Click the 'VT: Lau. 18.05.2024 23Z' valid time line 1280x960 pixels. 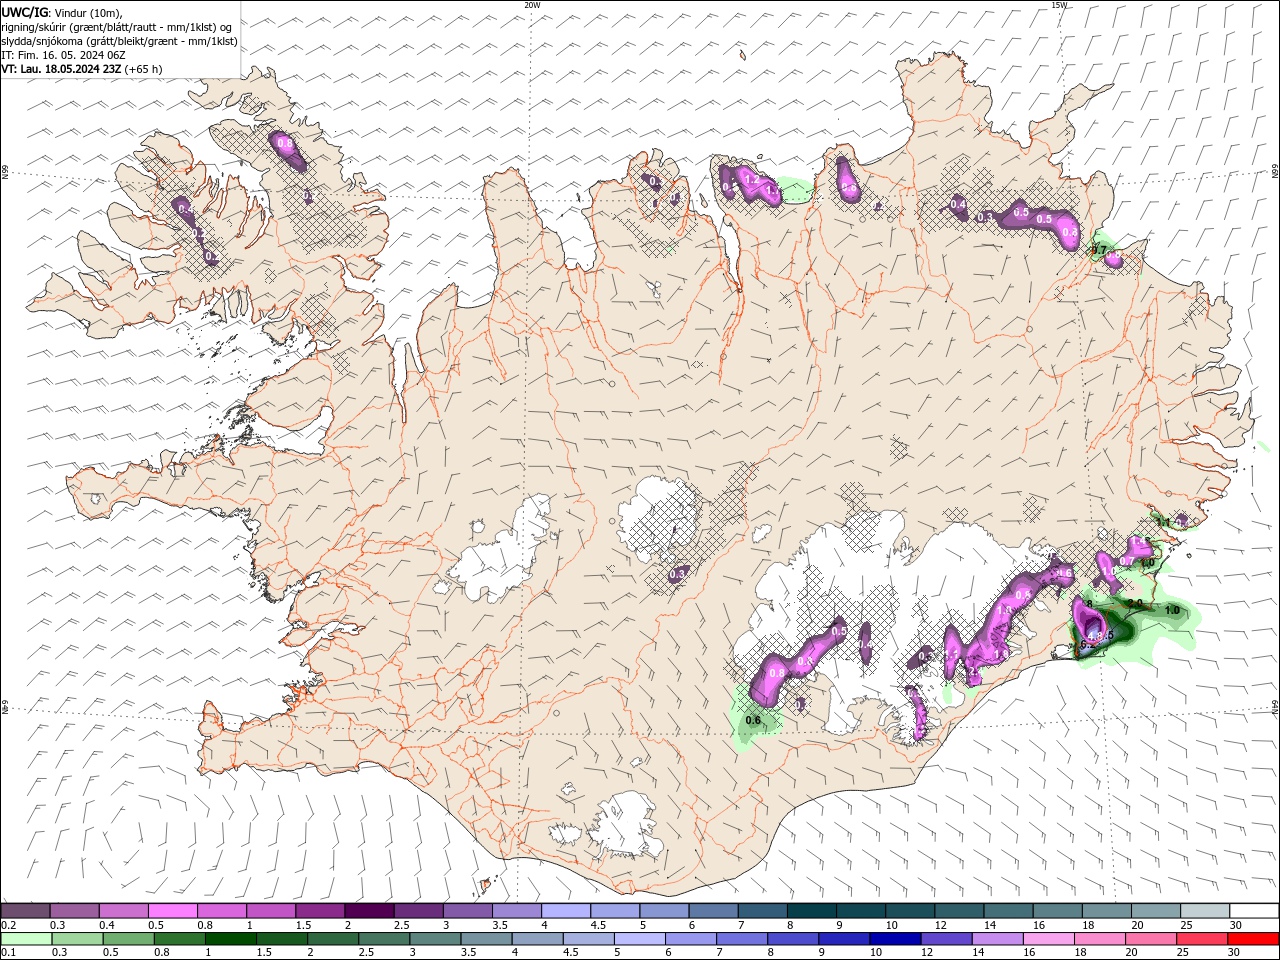pyautogui.click(x=82, y=69)
